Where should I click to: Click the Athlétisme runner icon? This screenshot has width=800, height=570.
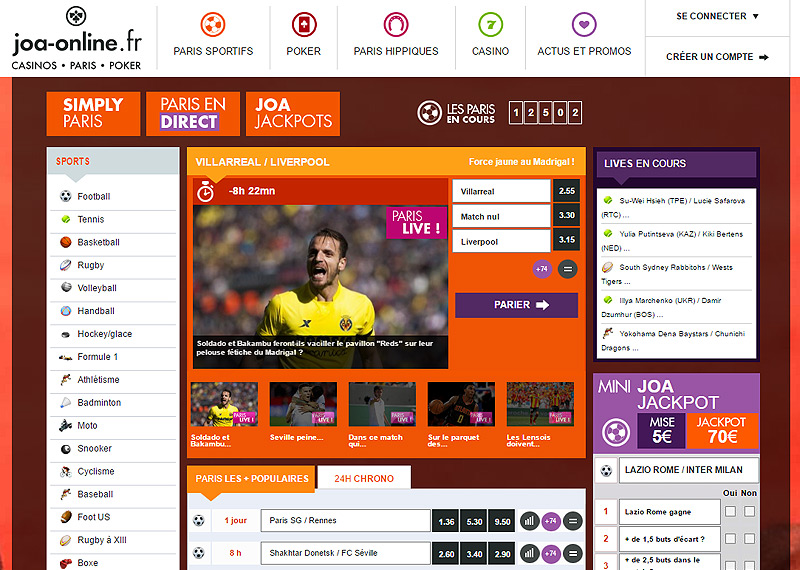point(66,380)
